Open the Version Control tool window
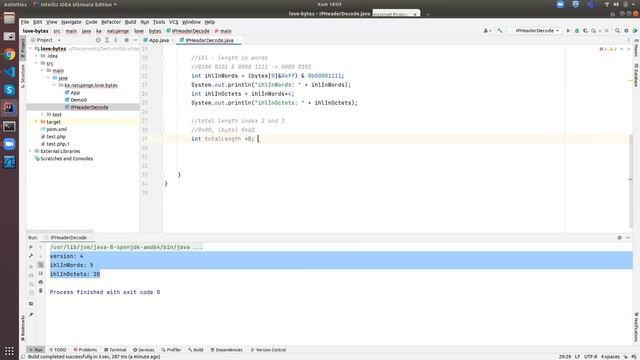 click(x=268, y=350)
